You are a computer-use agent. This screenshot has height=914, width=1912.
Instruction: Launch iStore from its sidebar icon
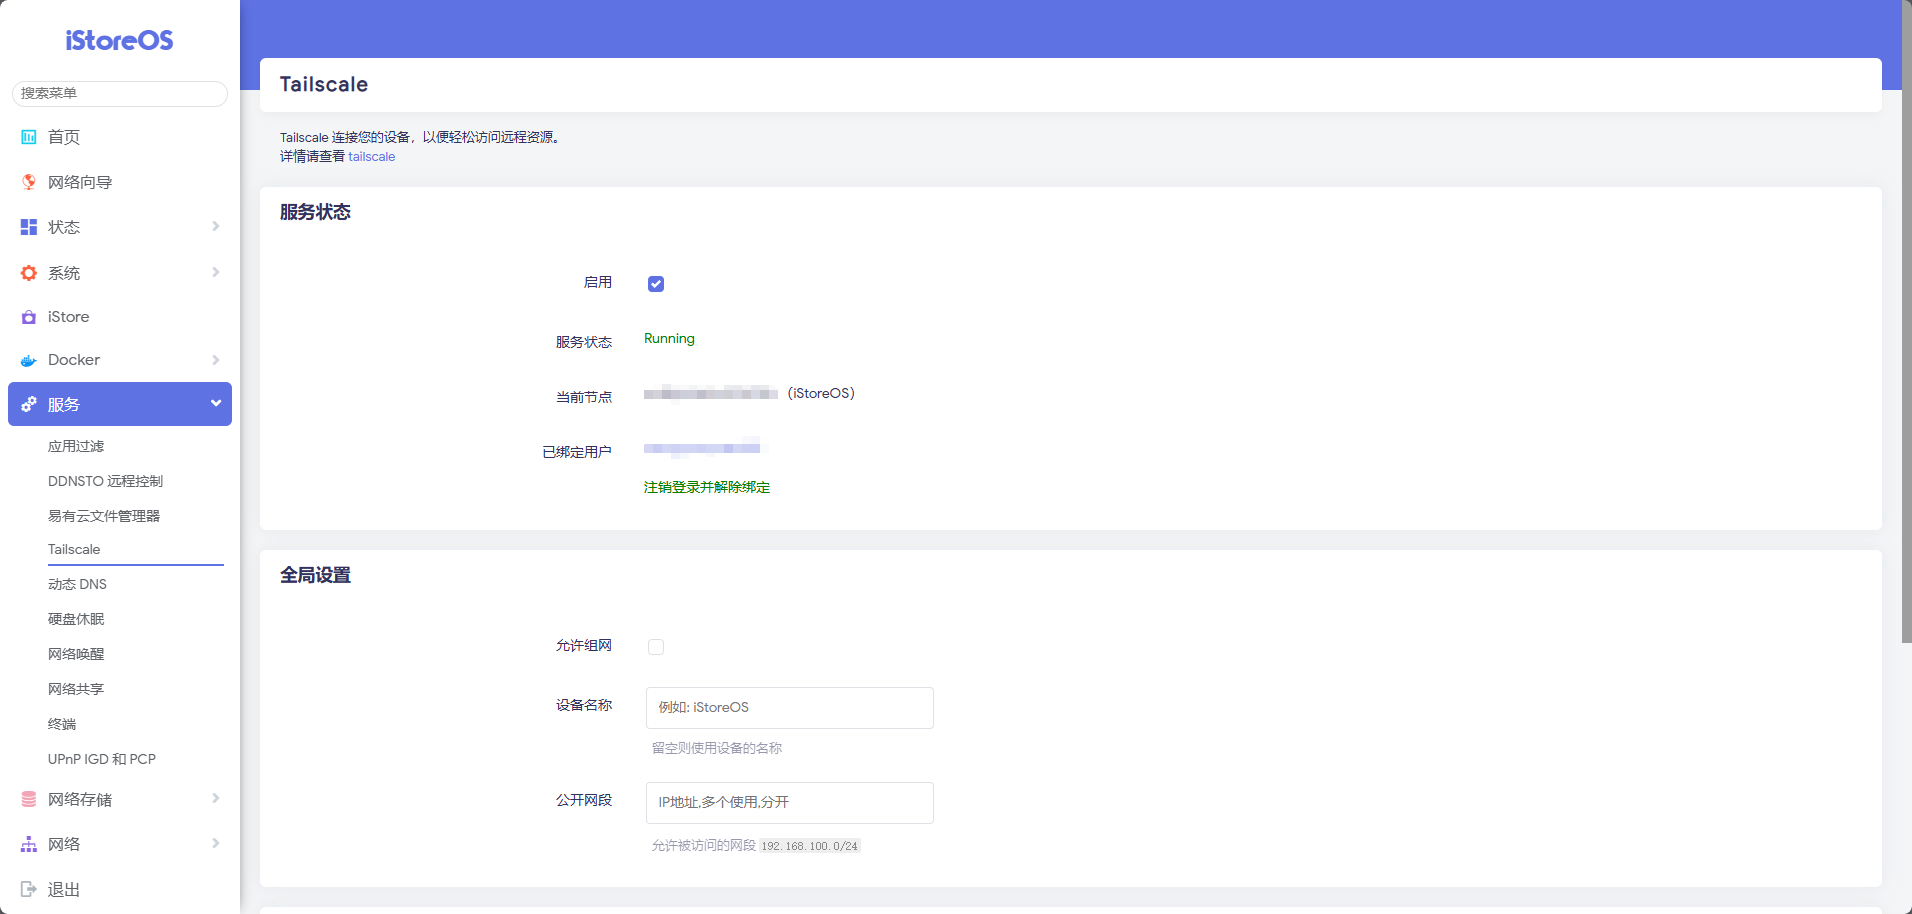coord(28,317)
